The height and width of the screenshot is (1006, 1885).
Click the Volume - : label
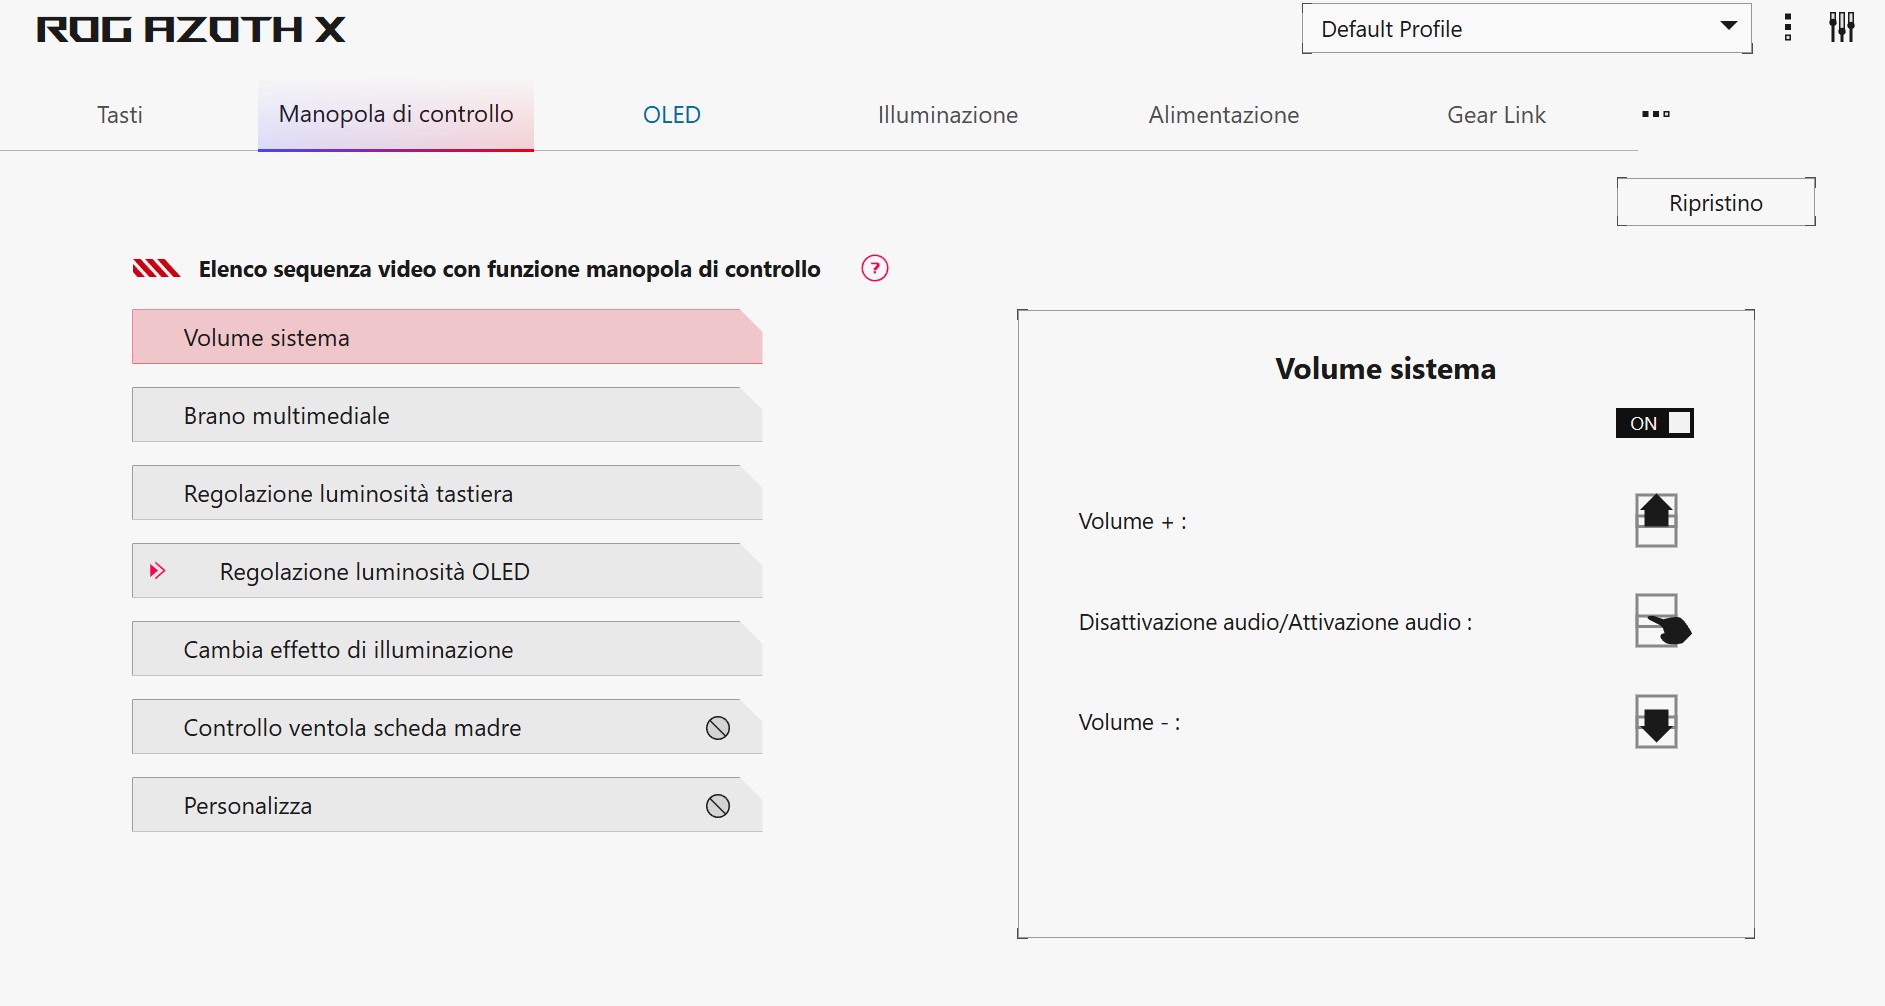pos(1130,722)
